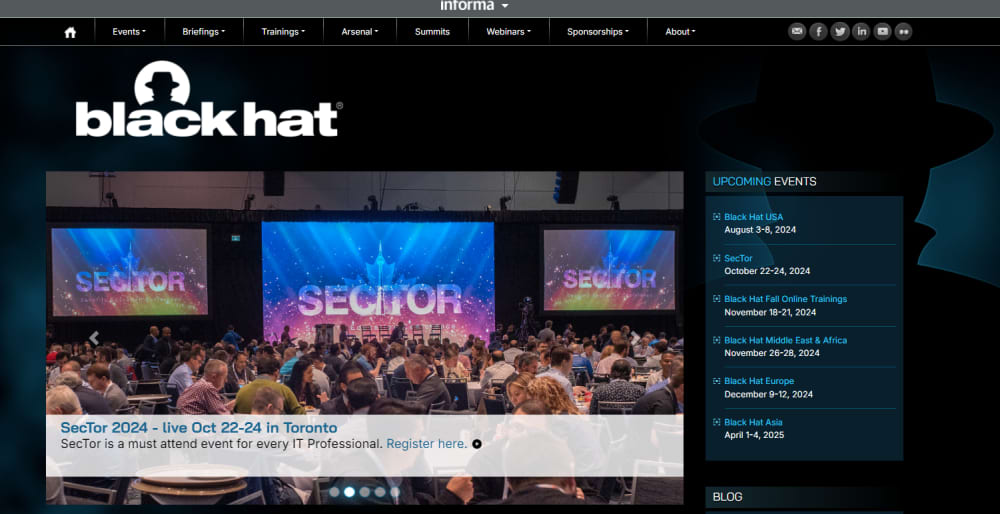This screenshot has width=1000, height=514.
Task: Open the Briefings dropdown menu
Action: click(x=203, y=31)
